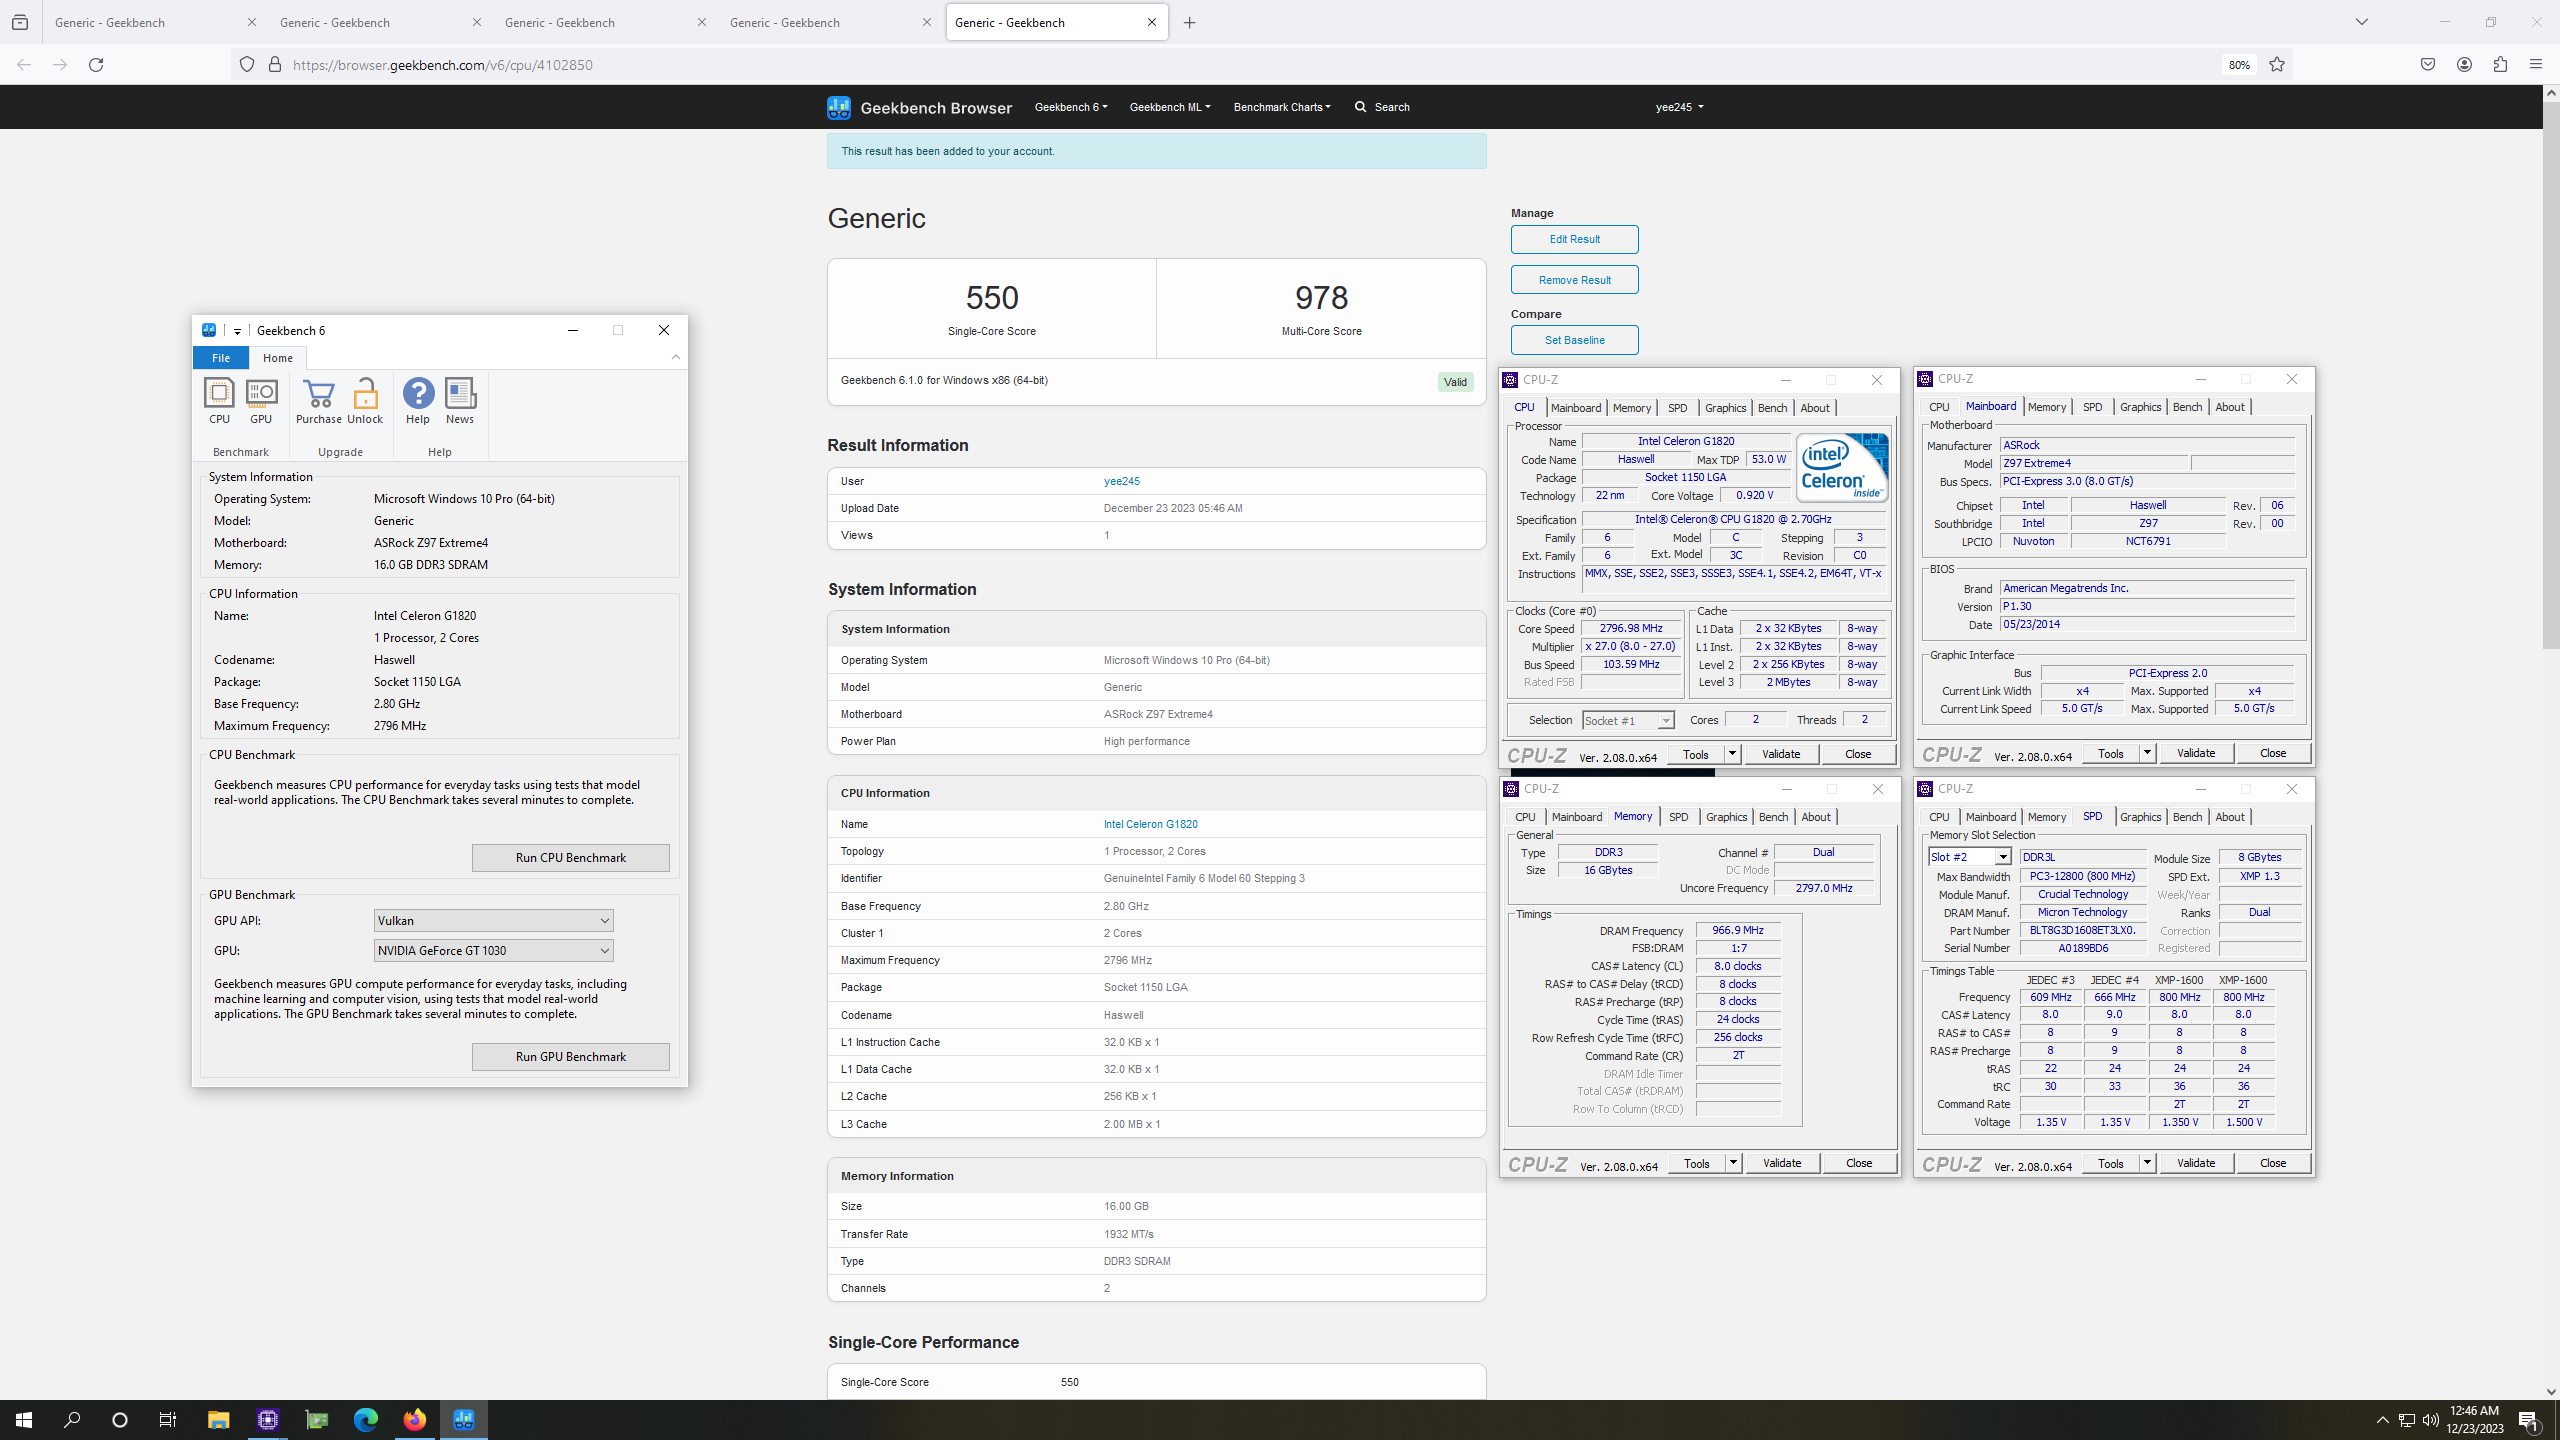Open the GPU API Vulkan dropdown
The image size is (2560, 1440).
493,920
